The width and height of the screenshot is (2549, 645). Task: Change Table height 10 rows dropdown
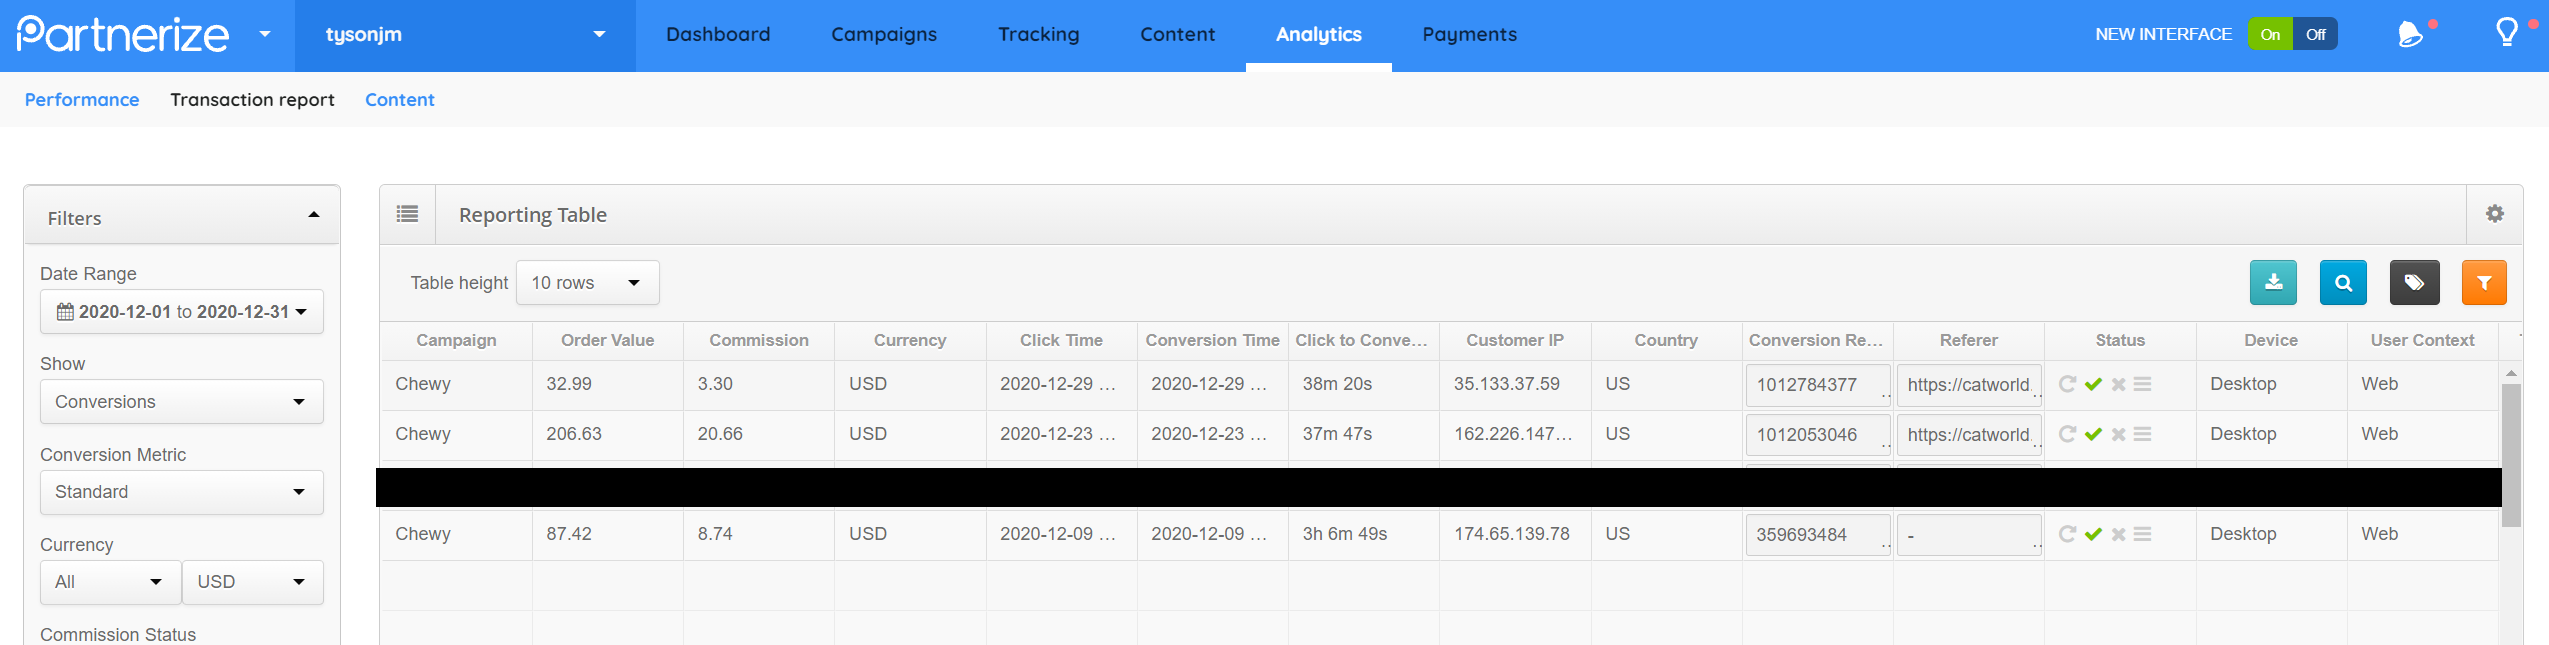(587, 283)
